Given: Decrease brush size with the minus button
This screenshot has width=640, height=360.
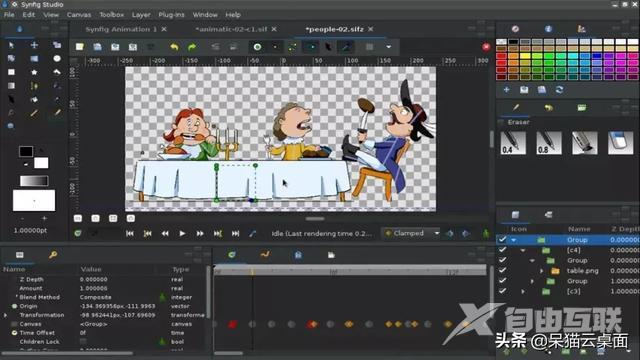Looking at the screenshot, I should [22, 219].
